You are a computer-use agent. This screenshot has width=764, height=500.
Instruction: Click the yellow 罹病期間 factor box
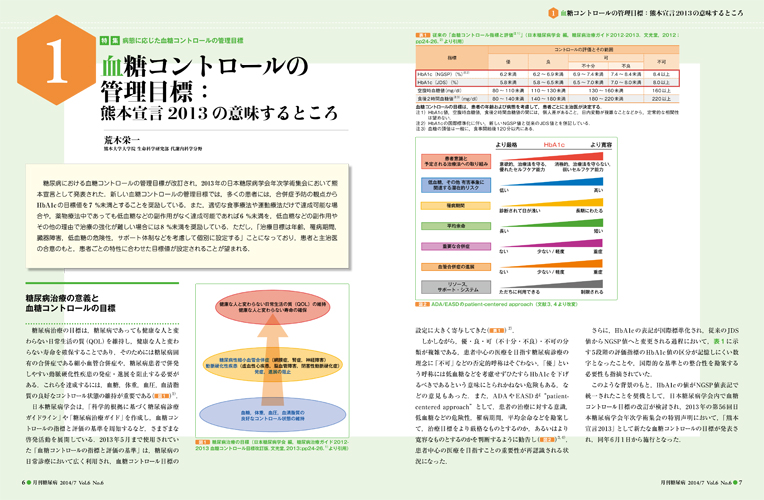pos(456,206)
